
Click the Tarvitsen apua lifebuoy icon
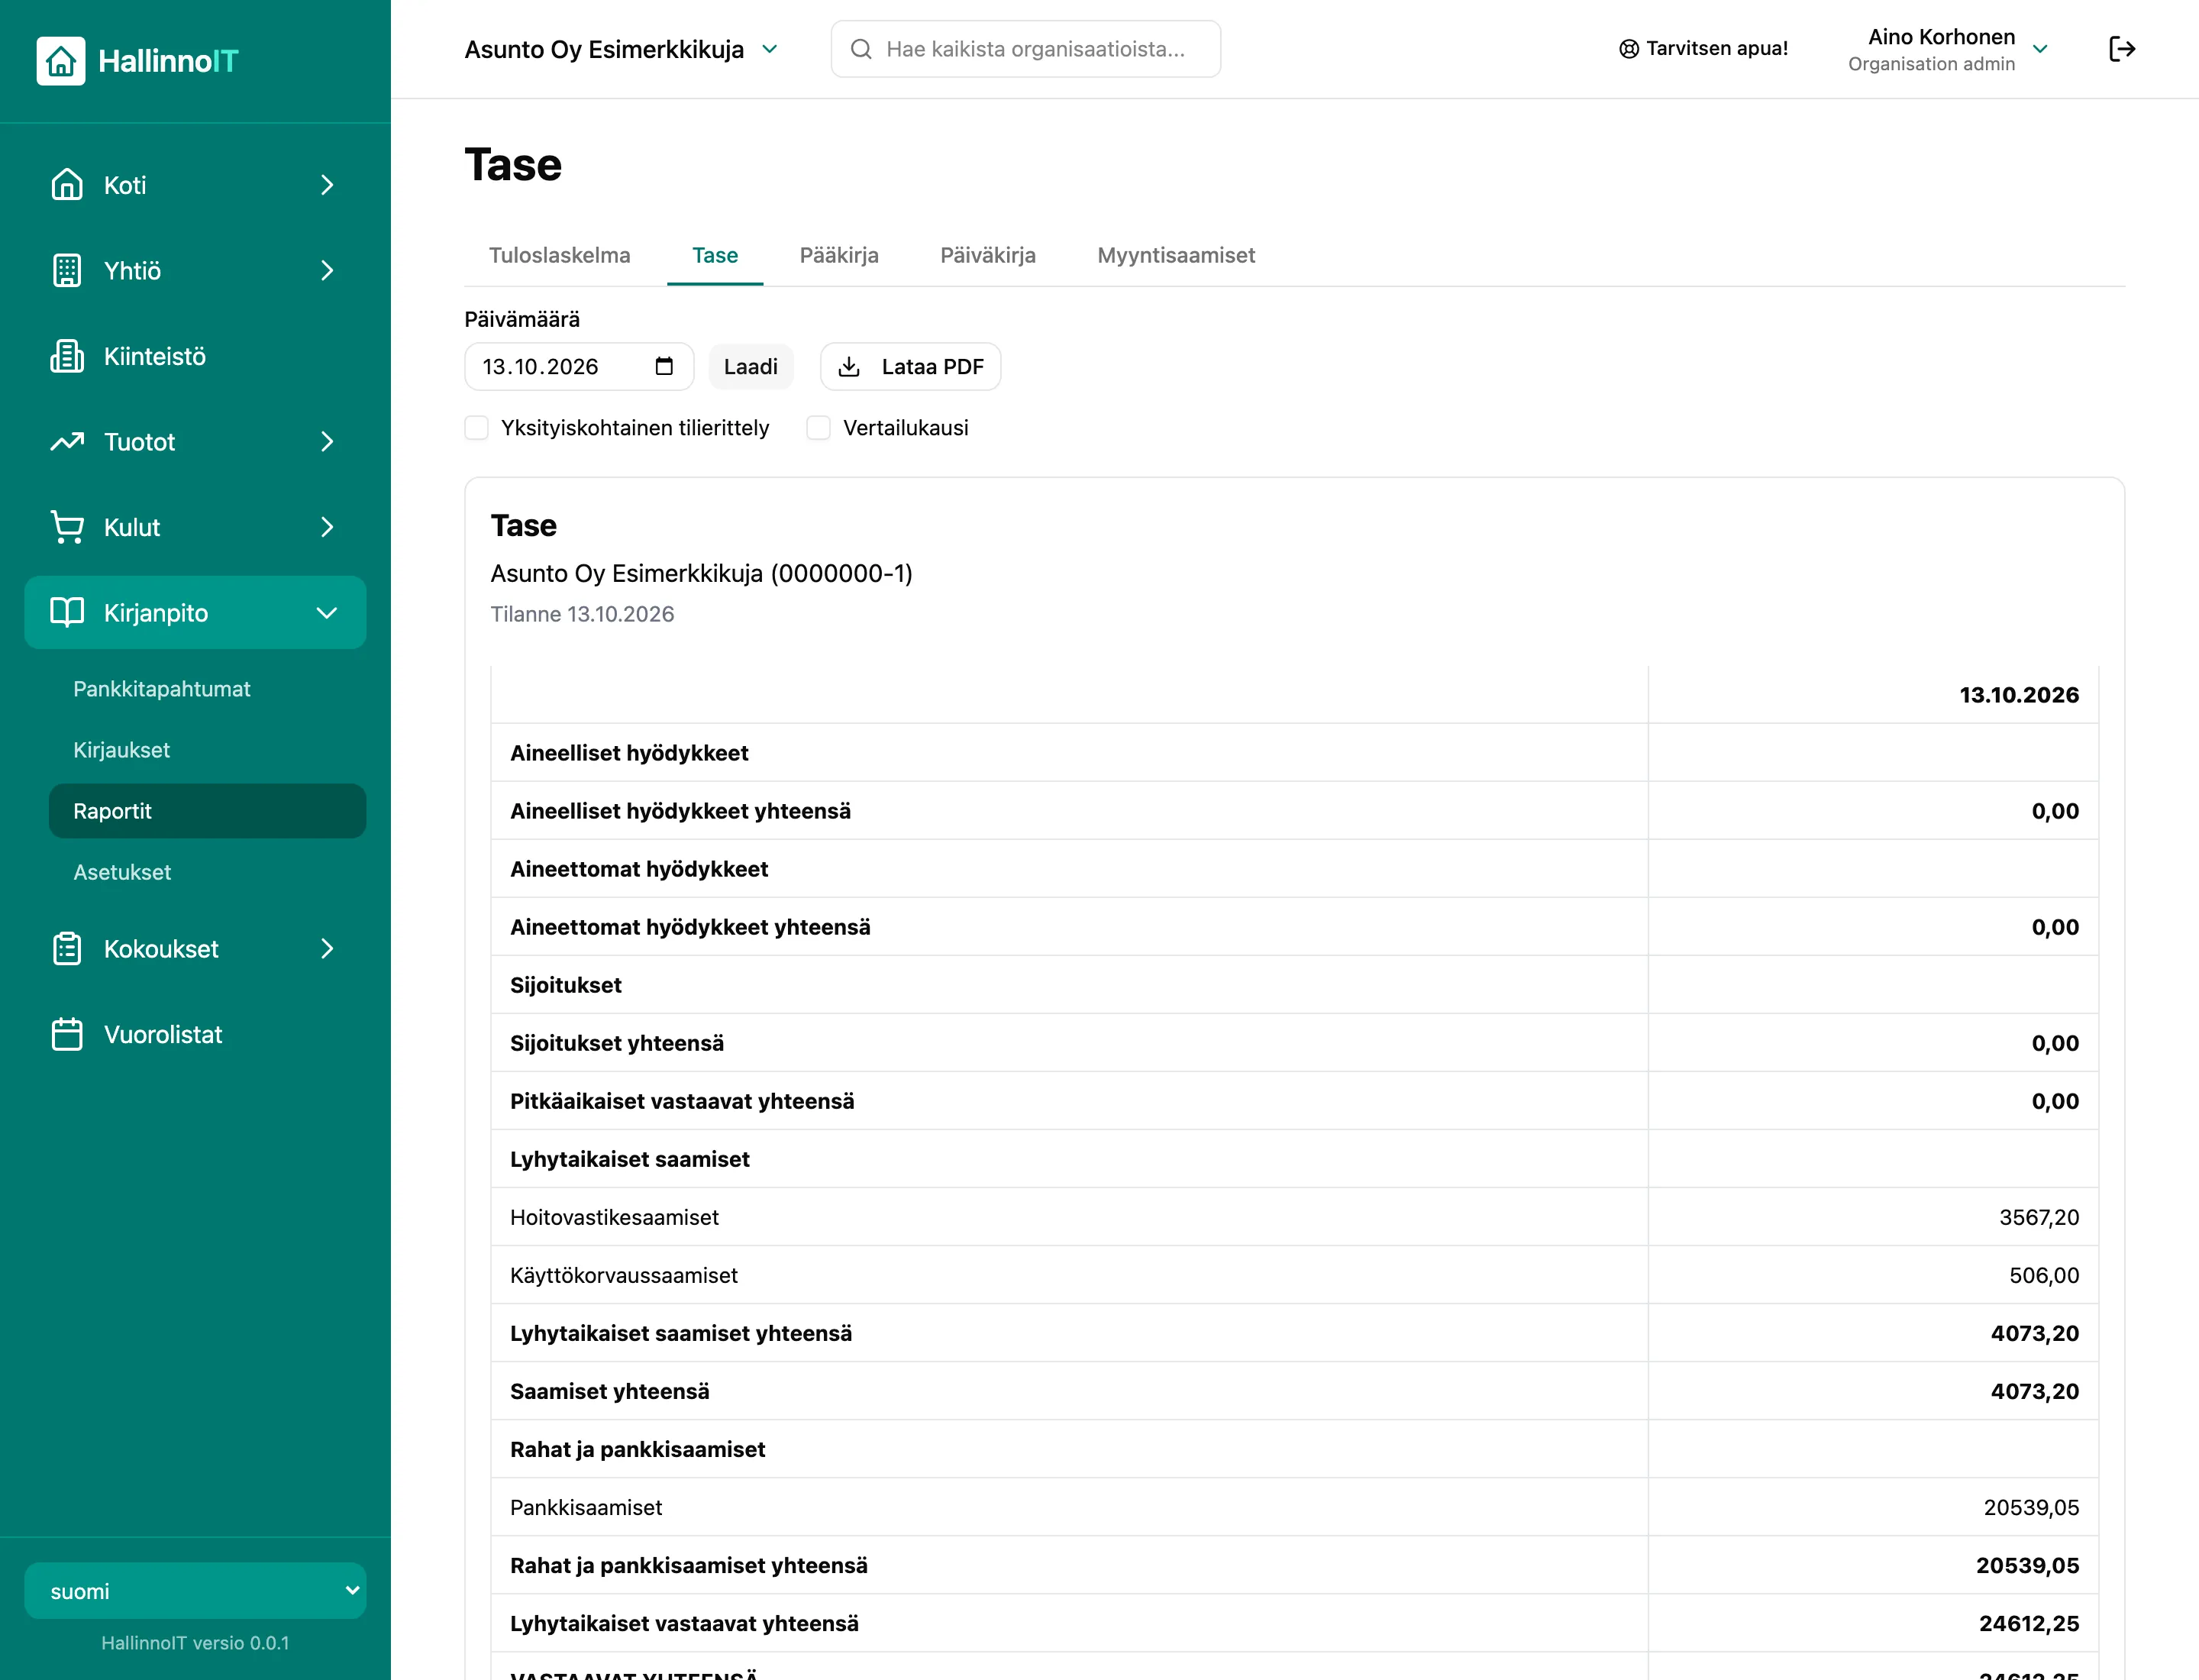tap(1629, 49)
